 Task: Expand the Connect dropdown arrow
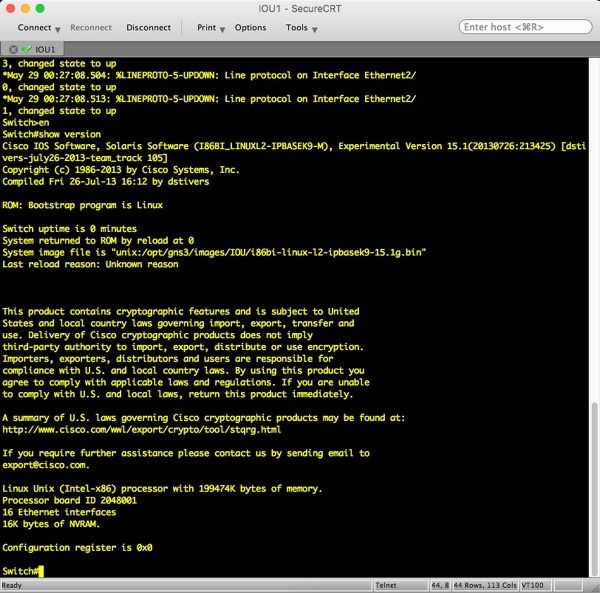58,29
